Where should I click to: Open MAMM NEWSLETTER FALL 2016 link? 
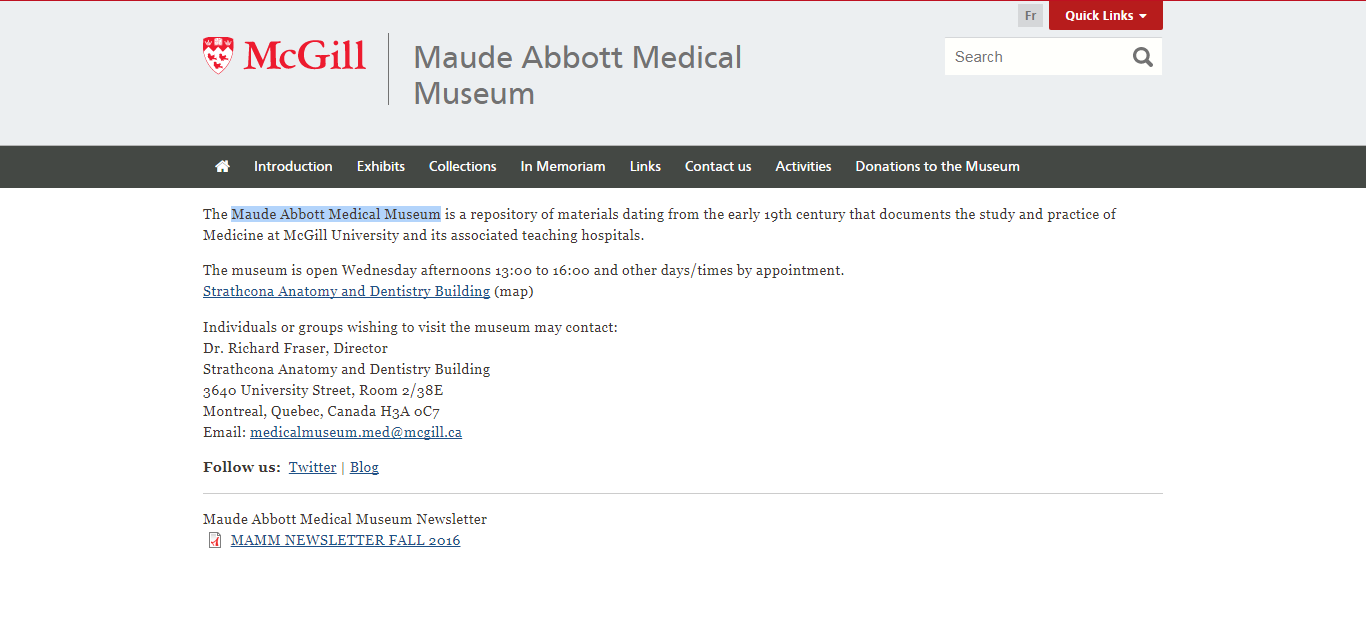coord(345,540)
